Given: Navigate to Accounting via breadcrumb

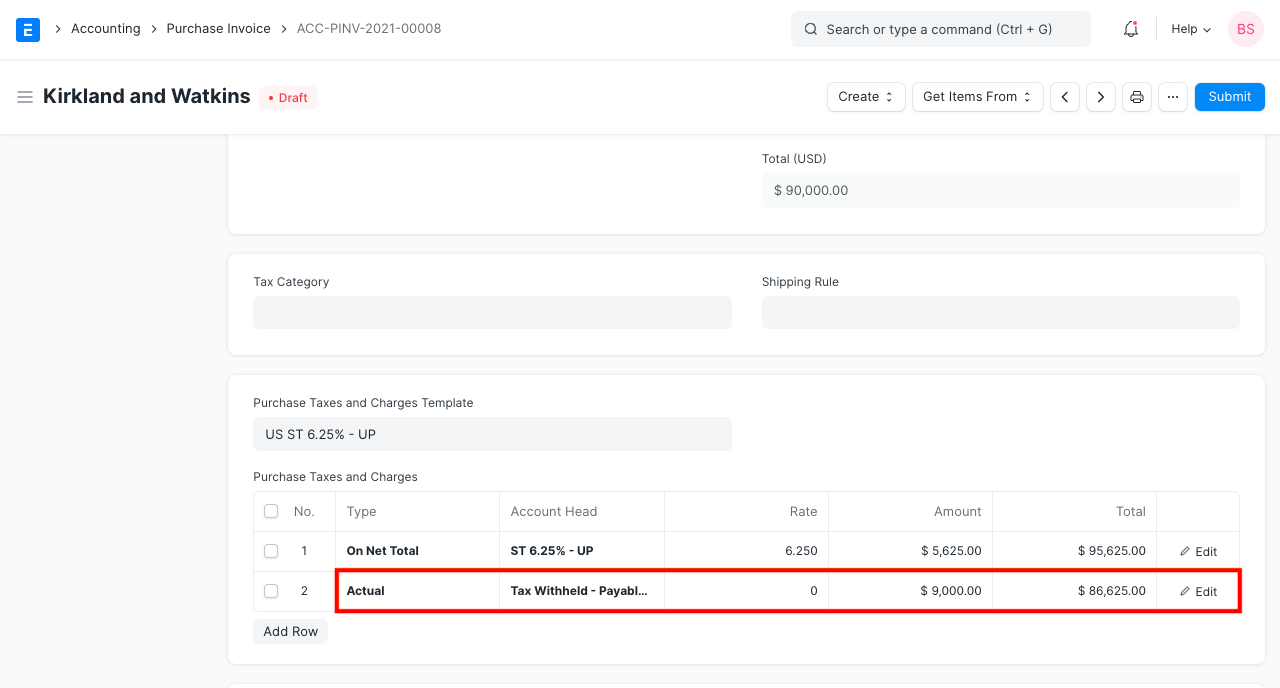Looking at the screenshot, I should pos(105,29).
